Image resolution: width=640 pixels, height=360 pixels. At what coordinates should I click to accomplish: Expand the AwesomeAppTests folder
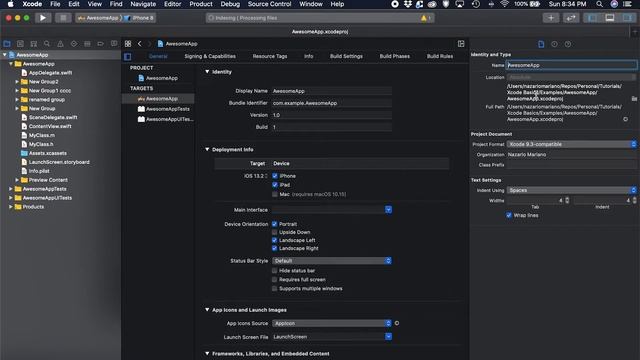click(x=11, y=189)
